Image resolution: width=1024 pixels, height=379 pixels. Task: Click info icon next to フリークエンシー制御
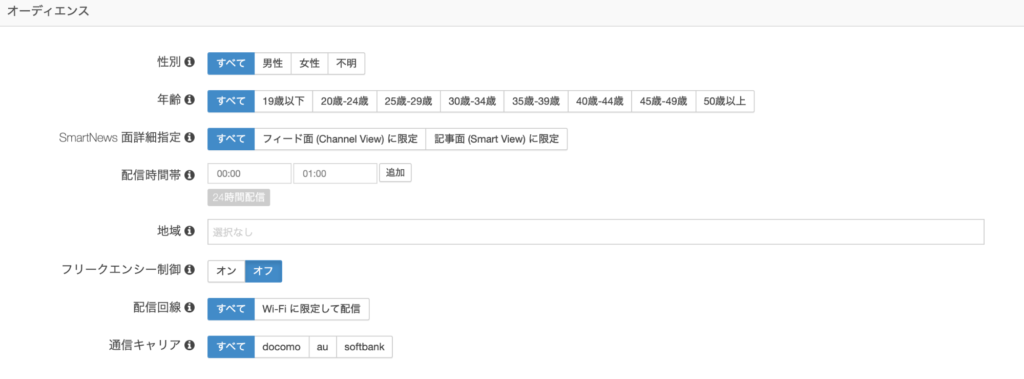[189, 269]
